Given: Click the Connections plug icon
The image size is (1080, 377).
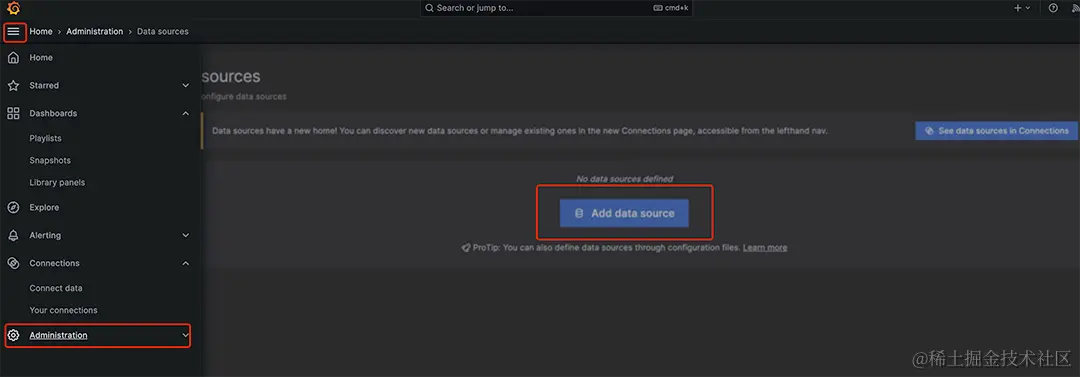Looking at the screenshot, I should click(x=13, y=263).
